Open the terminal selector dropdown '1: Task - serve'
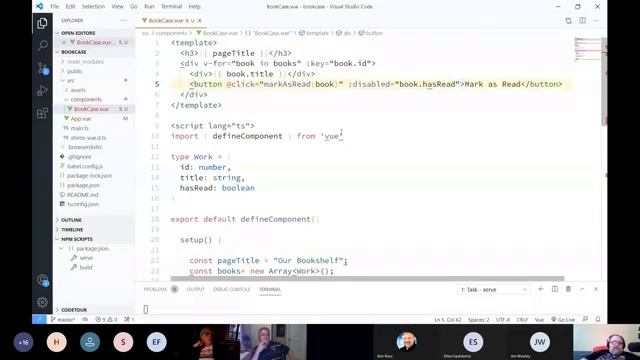Image resolution: width=640 pixels, height=360 pixels. 493,289
